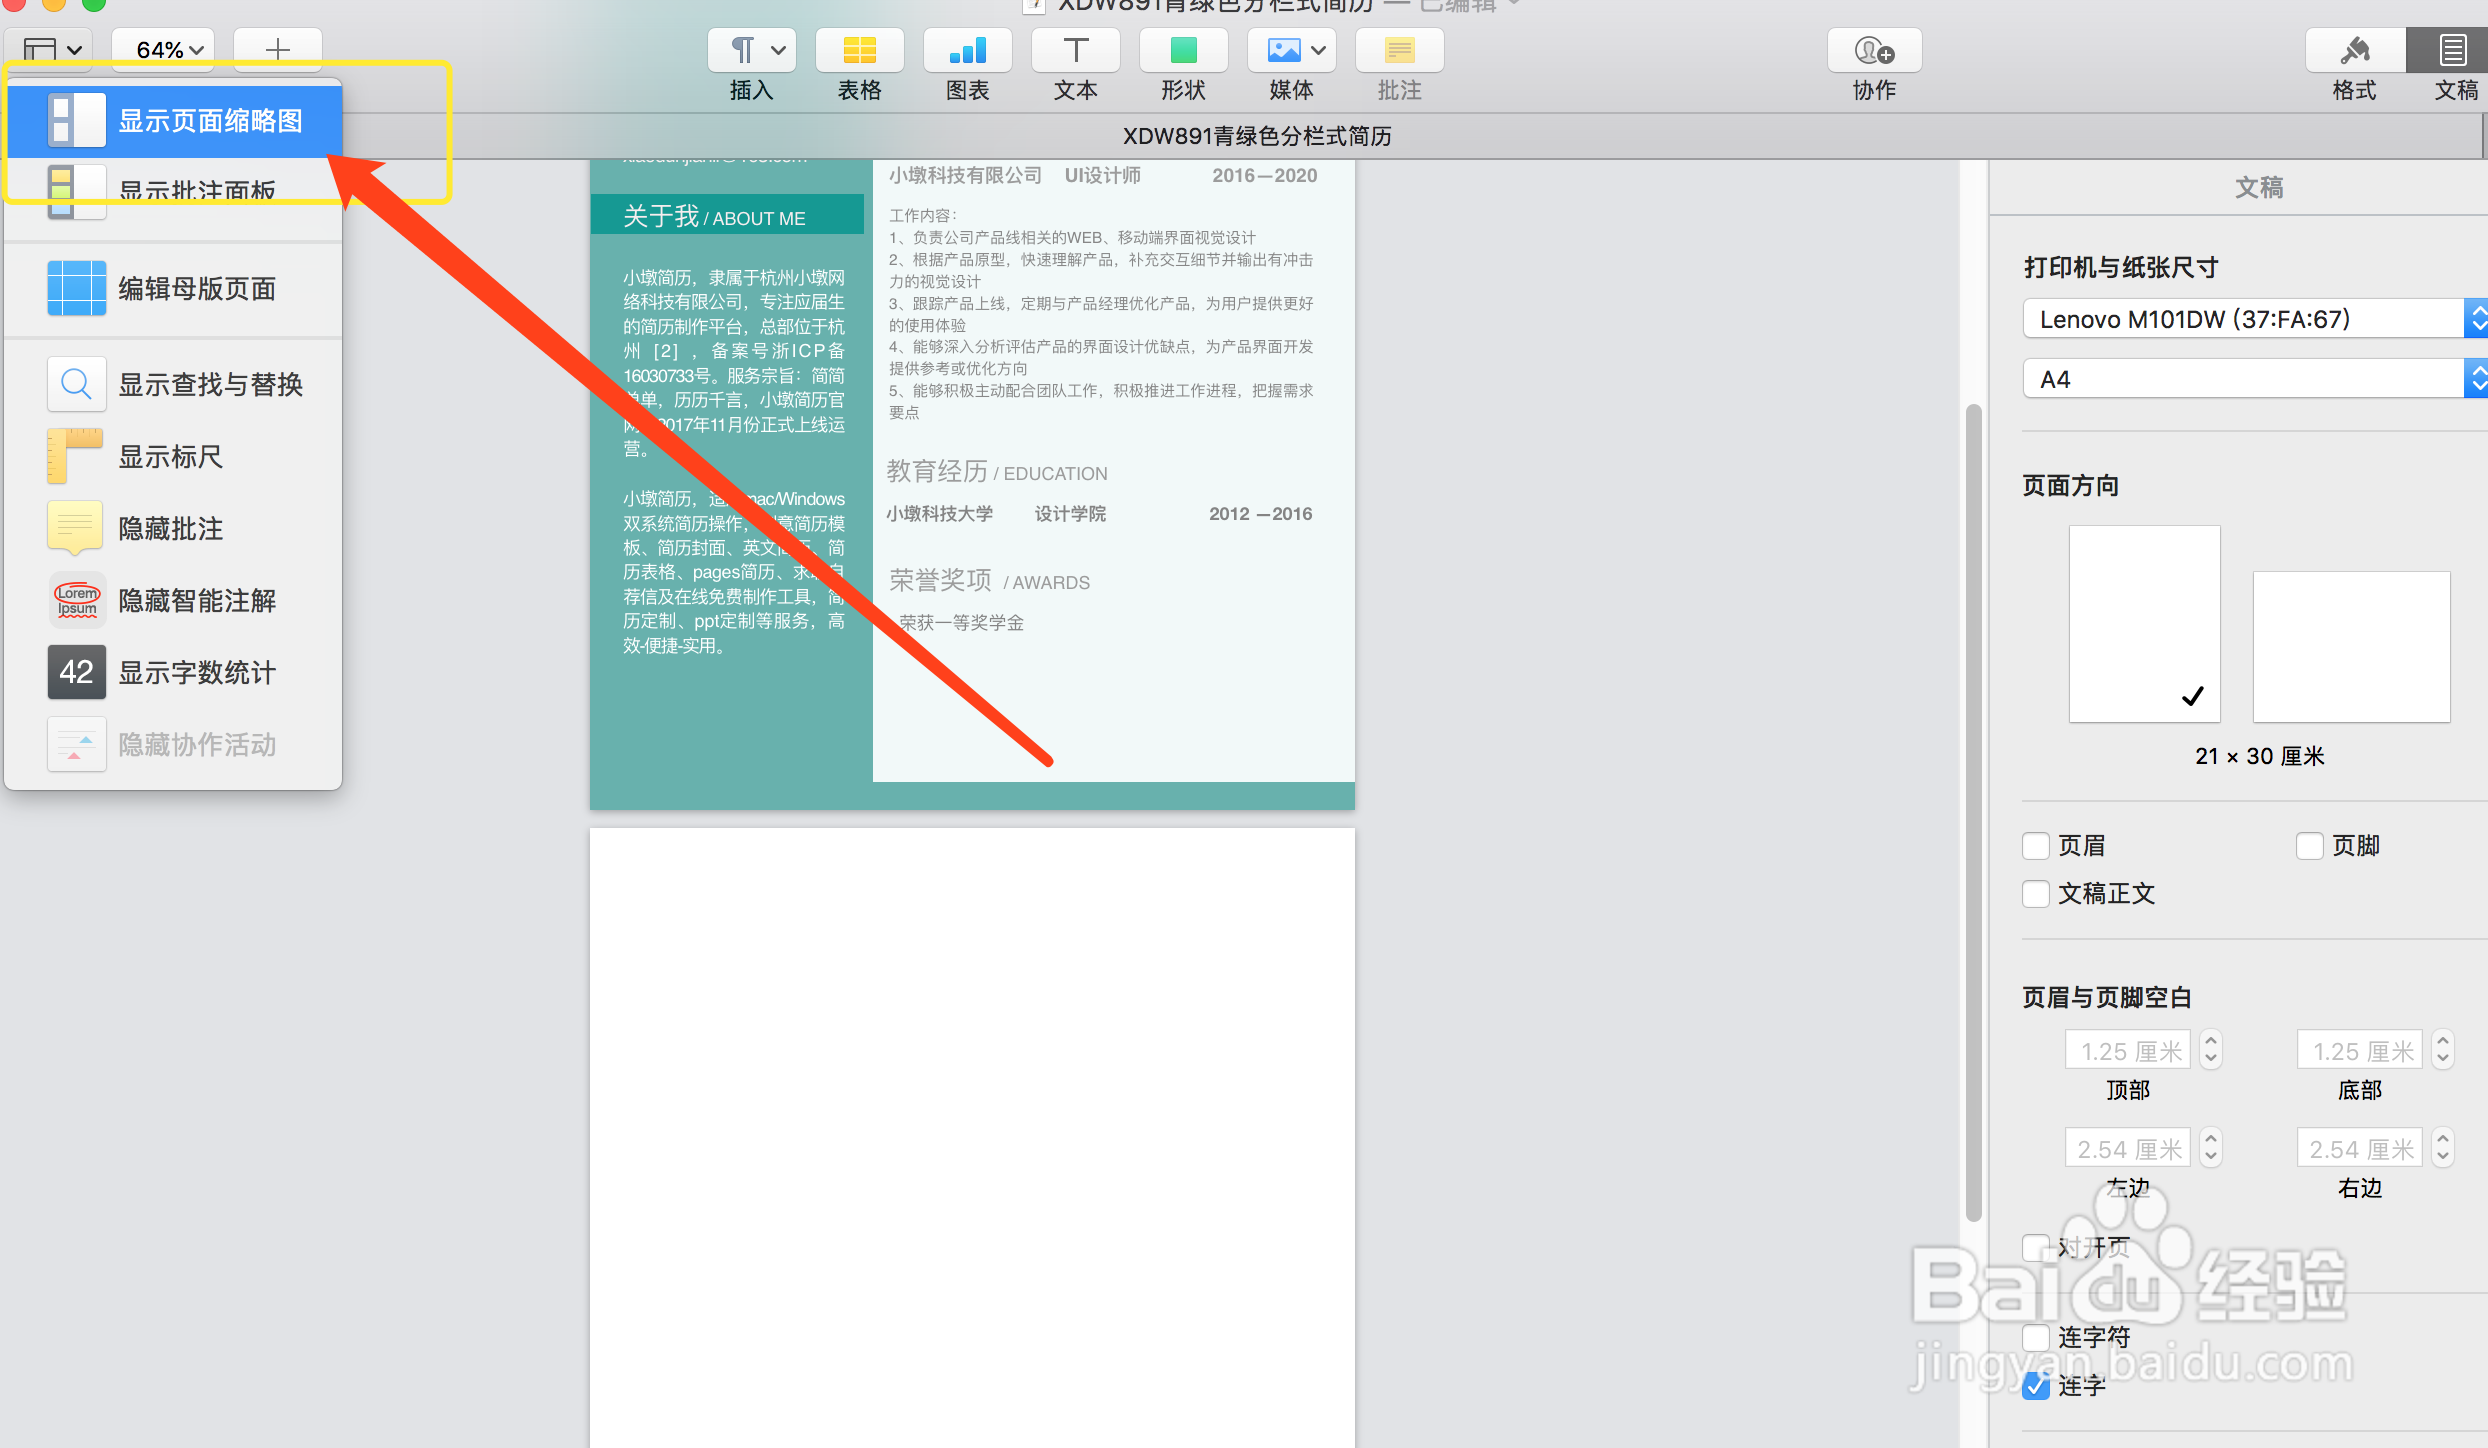The height and width of the screenshot is (1448, 2488).
Task: Open the 协作 collaborate button
Action: [1874, 51]
